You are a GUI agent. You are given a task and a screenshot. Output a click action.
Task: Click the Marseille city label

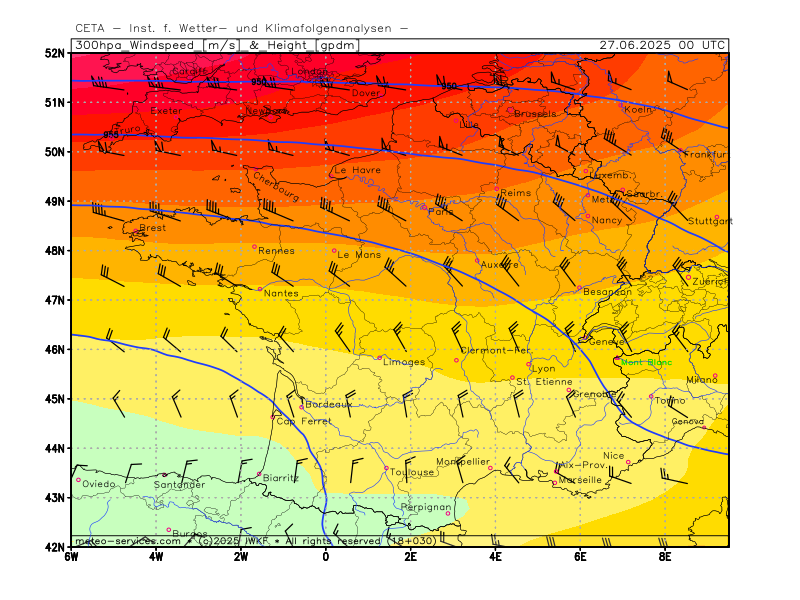(580, 480)
